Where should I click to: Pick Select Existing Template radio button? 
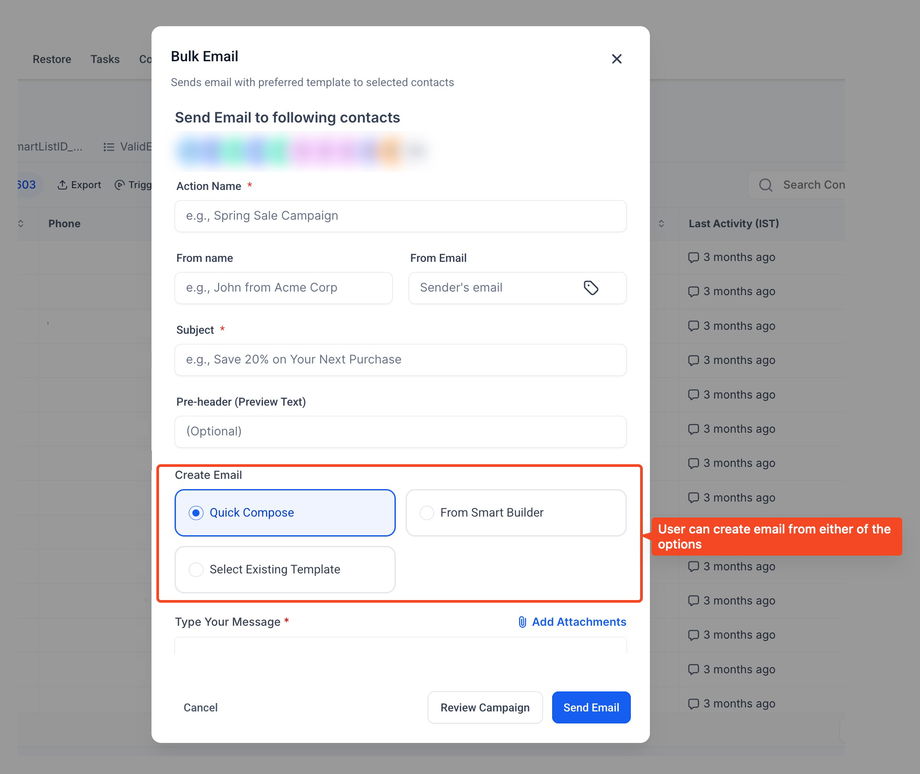point(196,570)
